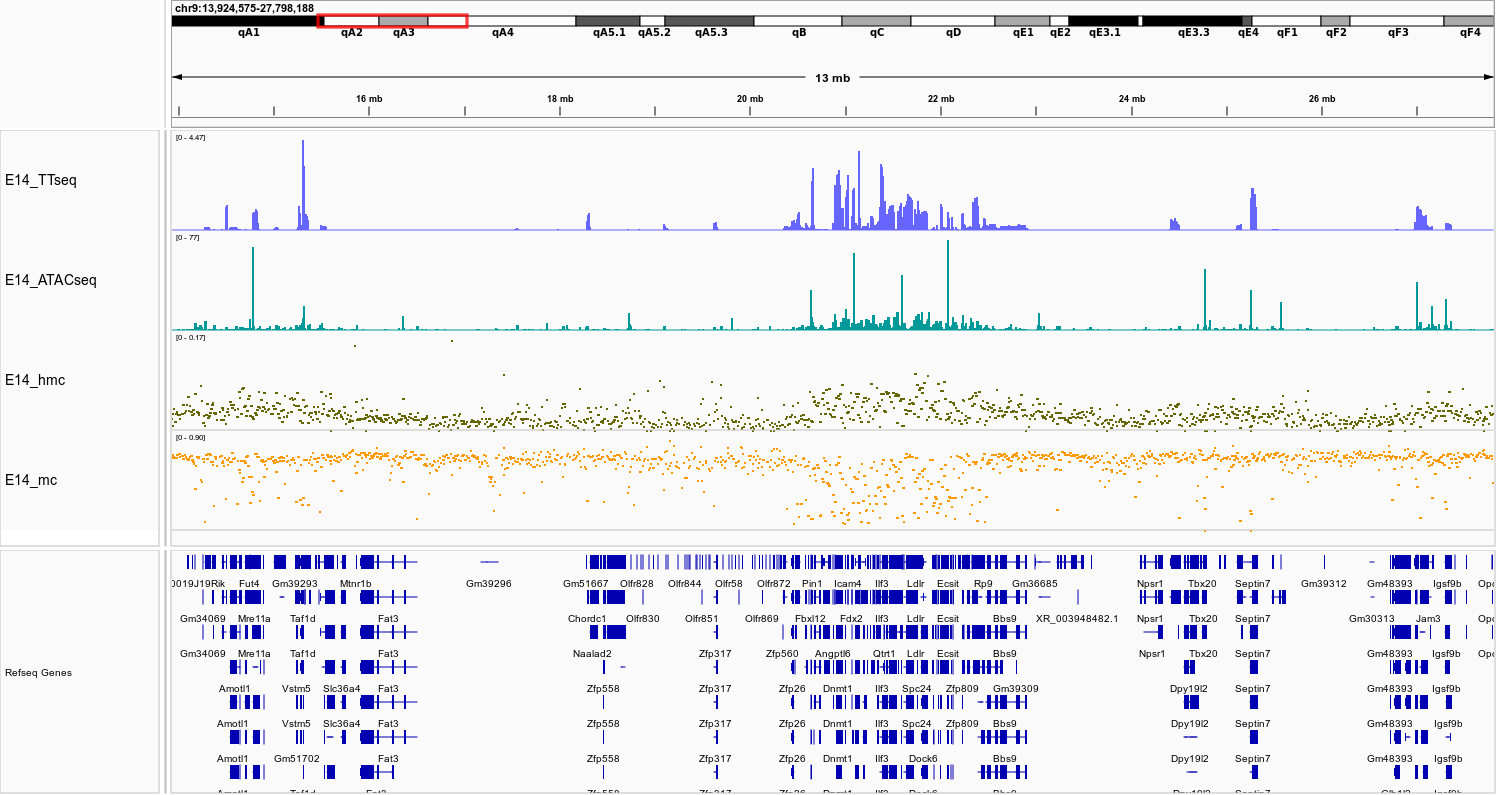Click the mc data range label 0 - 0.90
The width and height of the screenshot is (1498, 795).
click(x=190, y=437)
